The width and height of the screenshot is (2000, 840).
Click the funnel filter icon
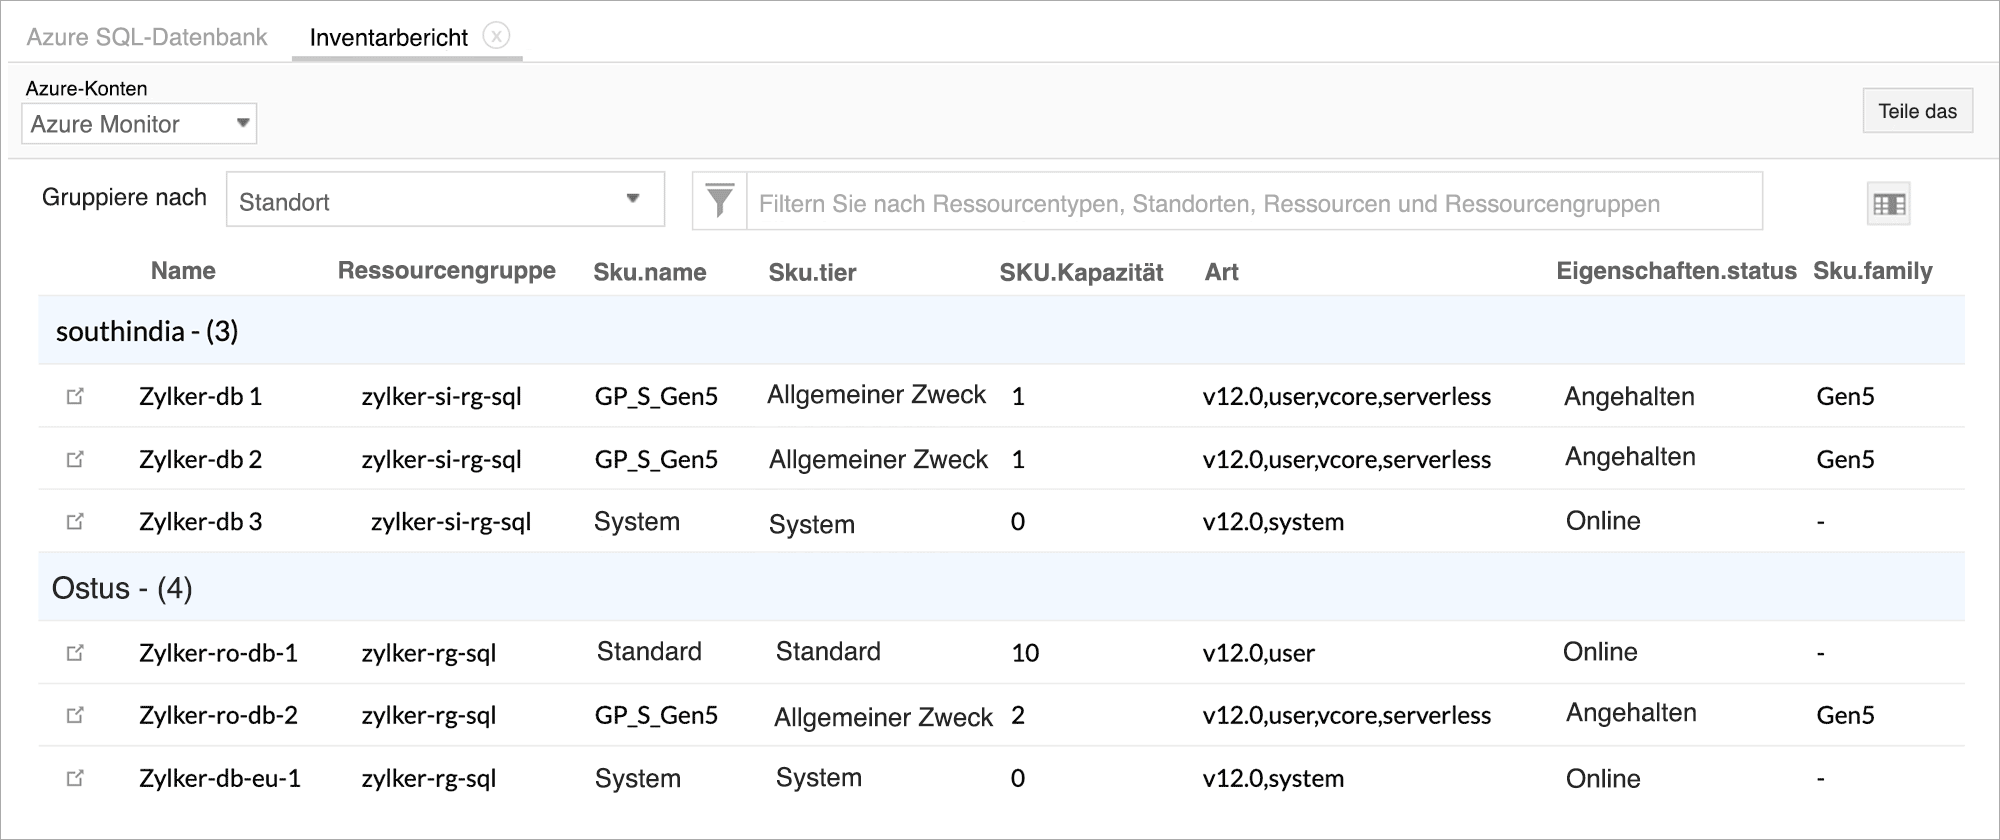pos(720,202)
